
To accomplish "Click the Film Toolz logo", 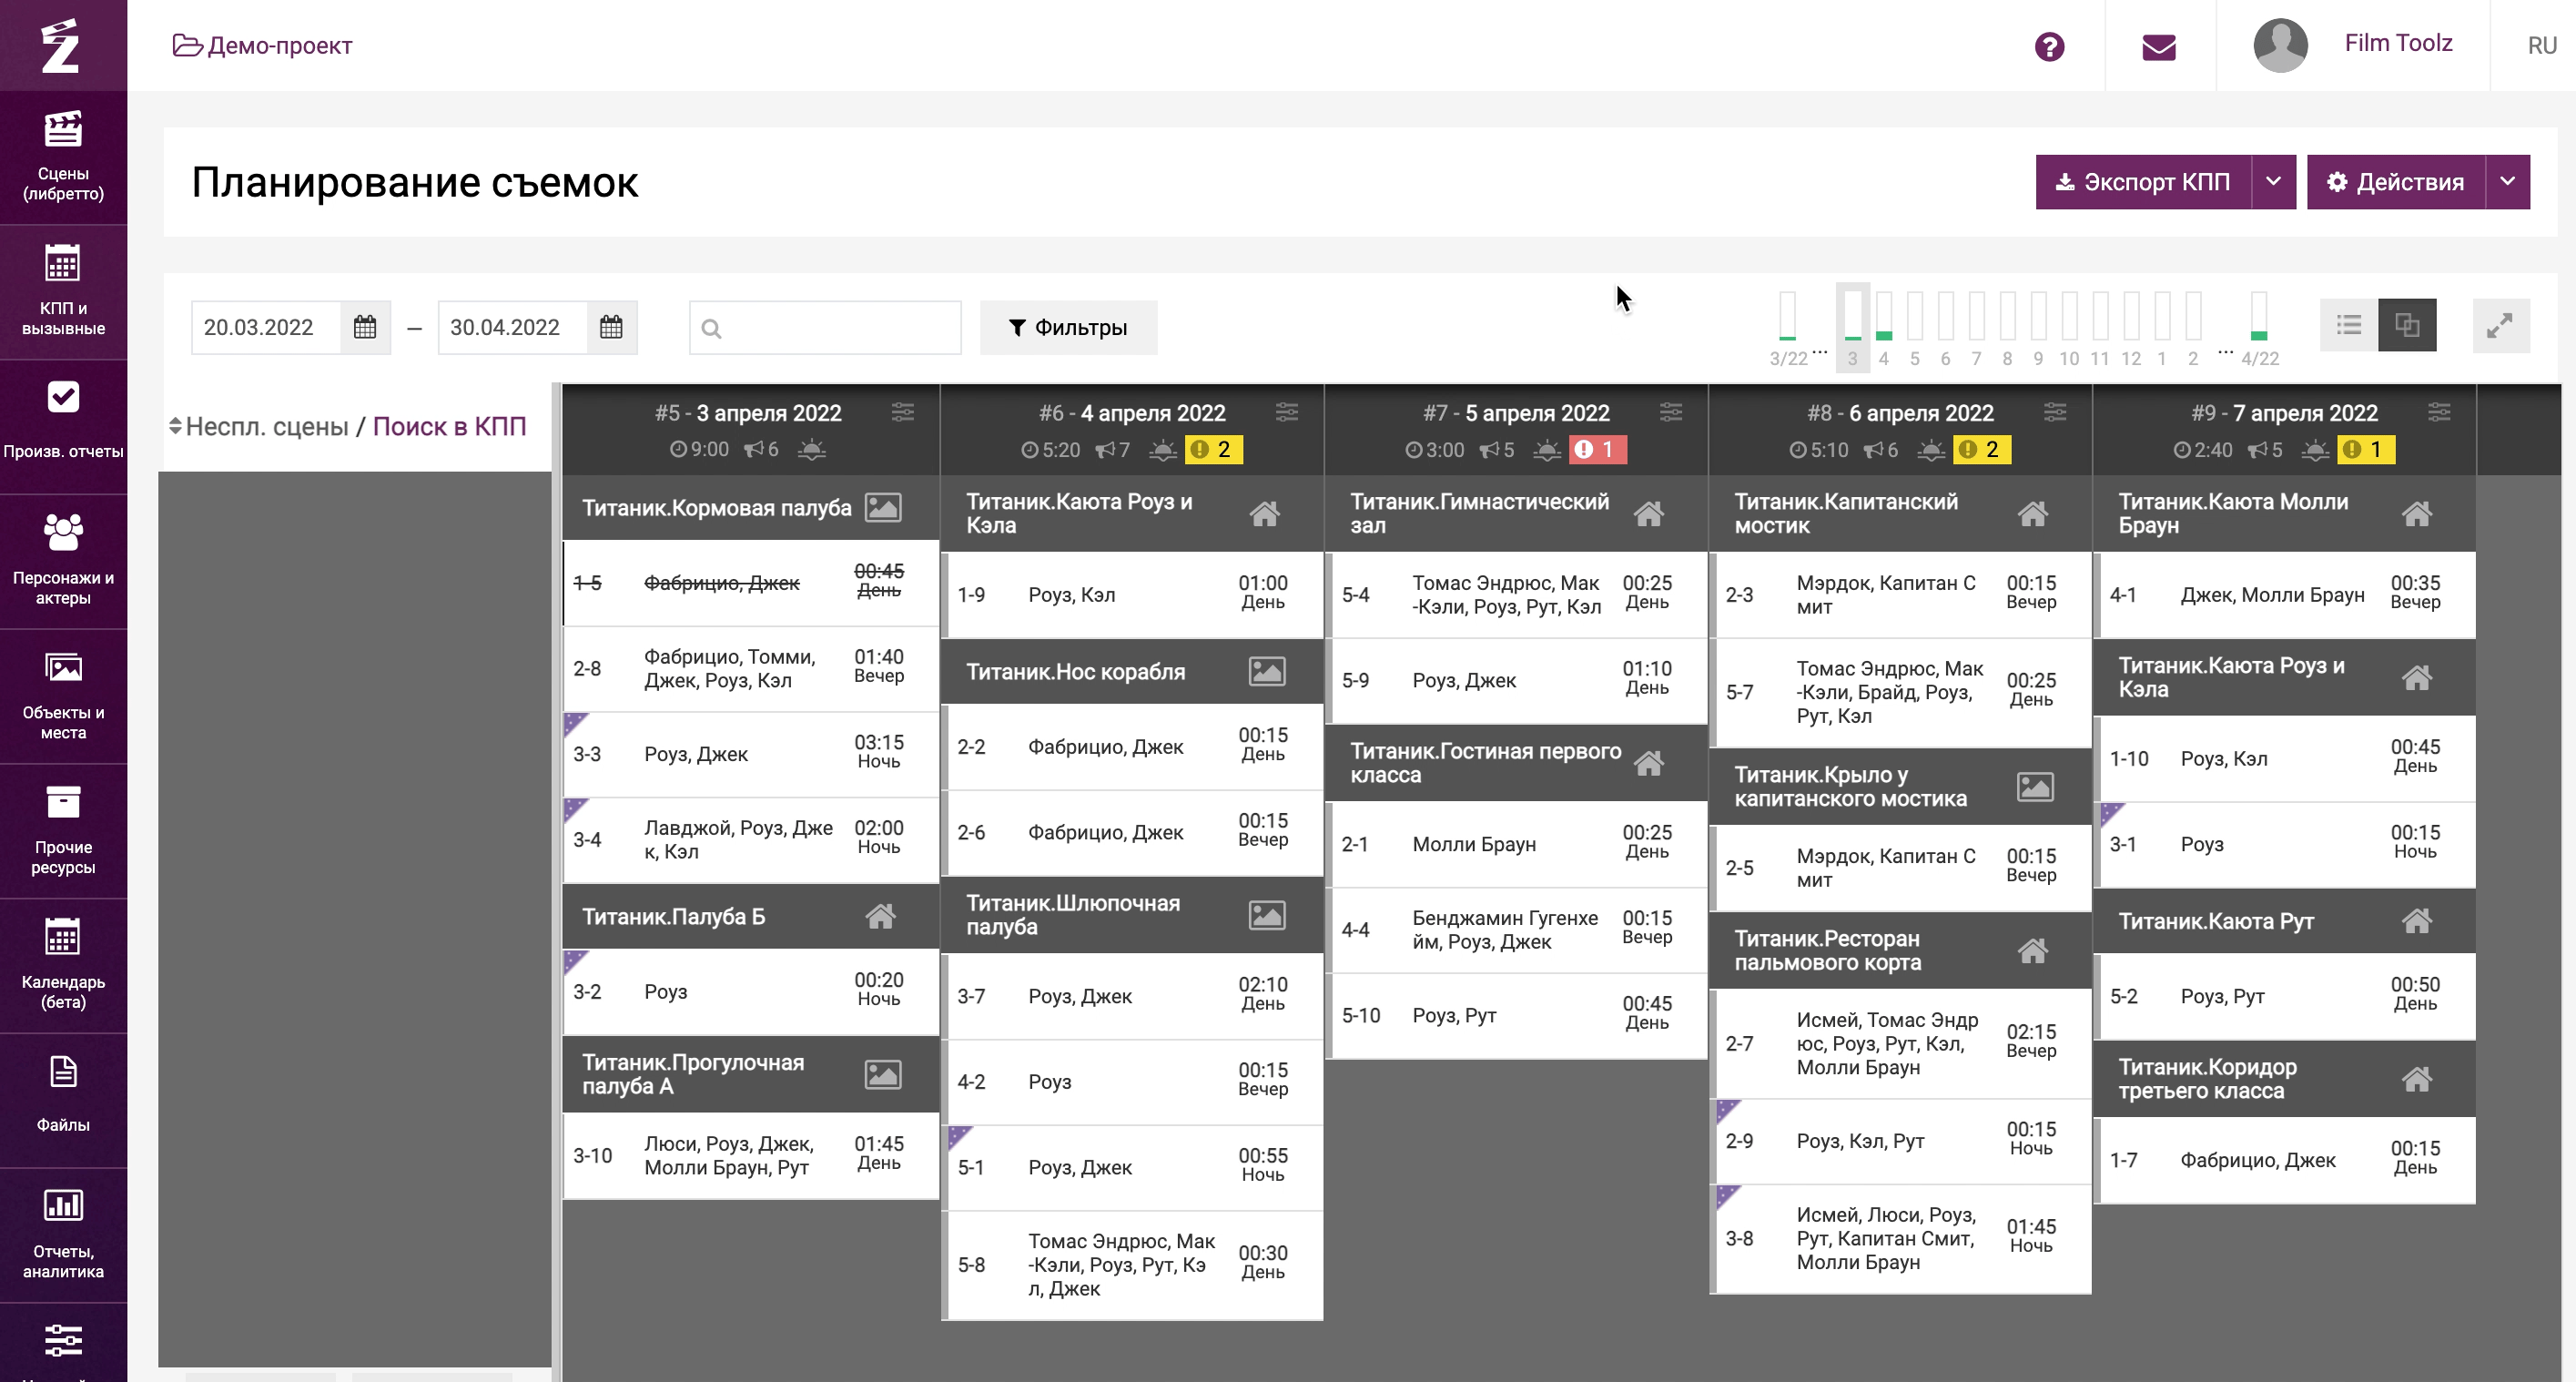I will 61,45.
